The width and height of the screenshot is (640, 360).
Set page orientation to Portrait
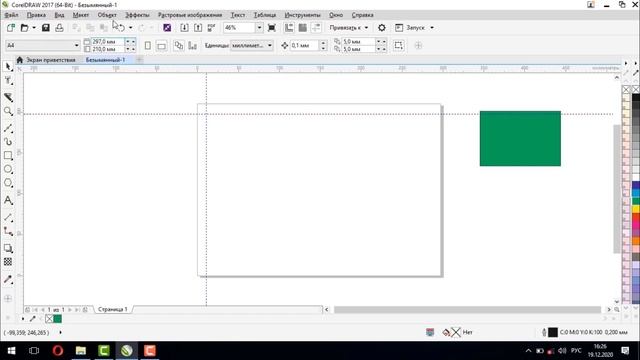tap(148, 45)
